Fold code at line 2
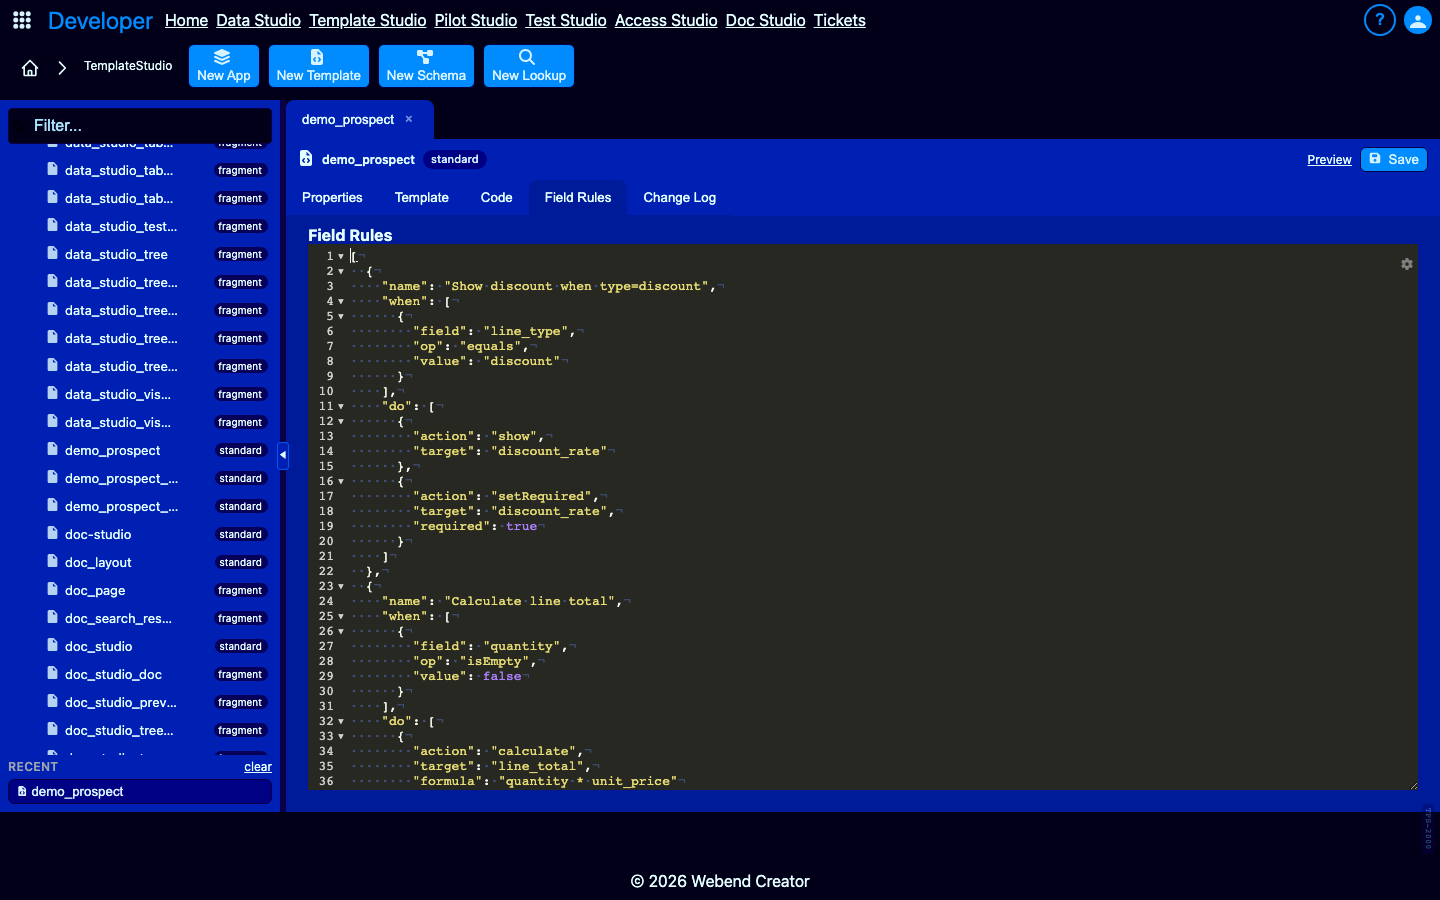This screenshot has height=900, width=1440. (341, 271)
